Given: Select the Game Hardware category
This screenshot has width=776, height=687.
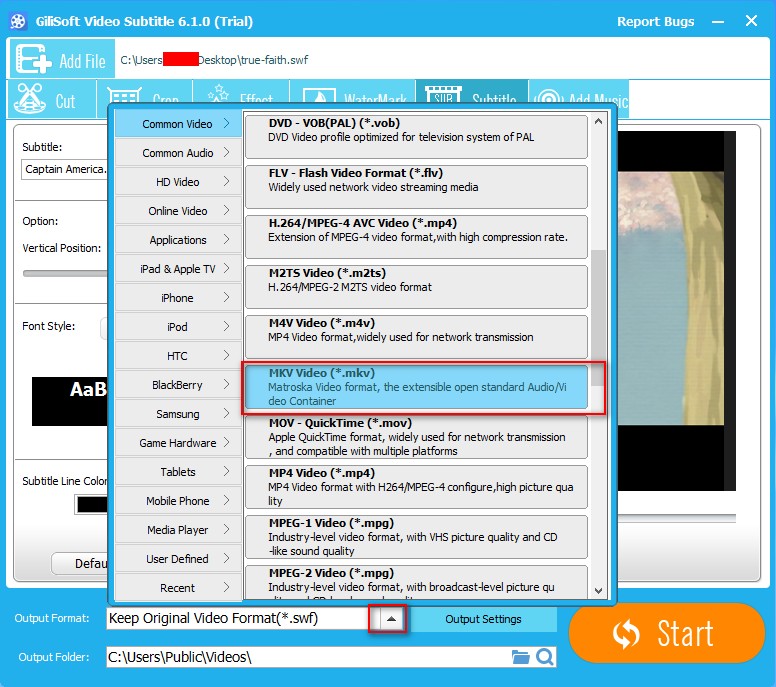Looking at the screenshot, I should (178, 443).
